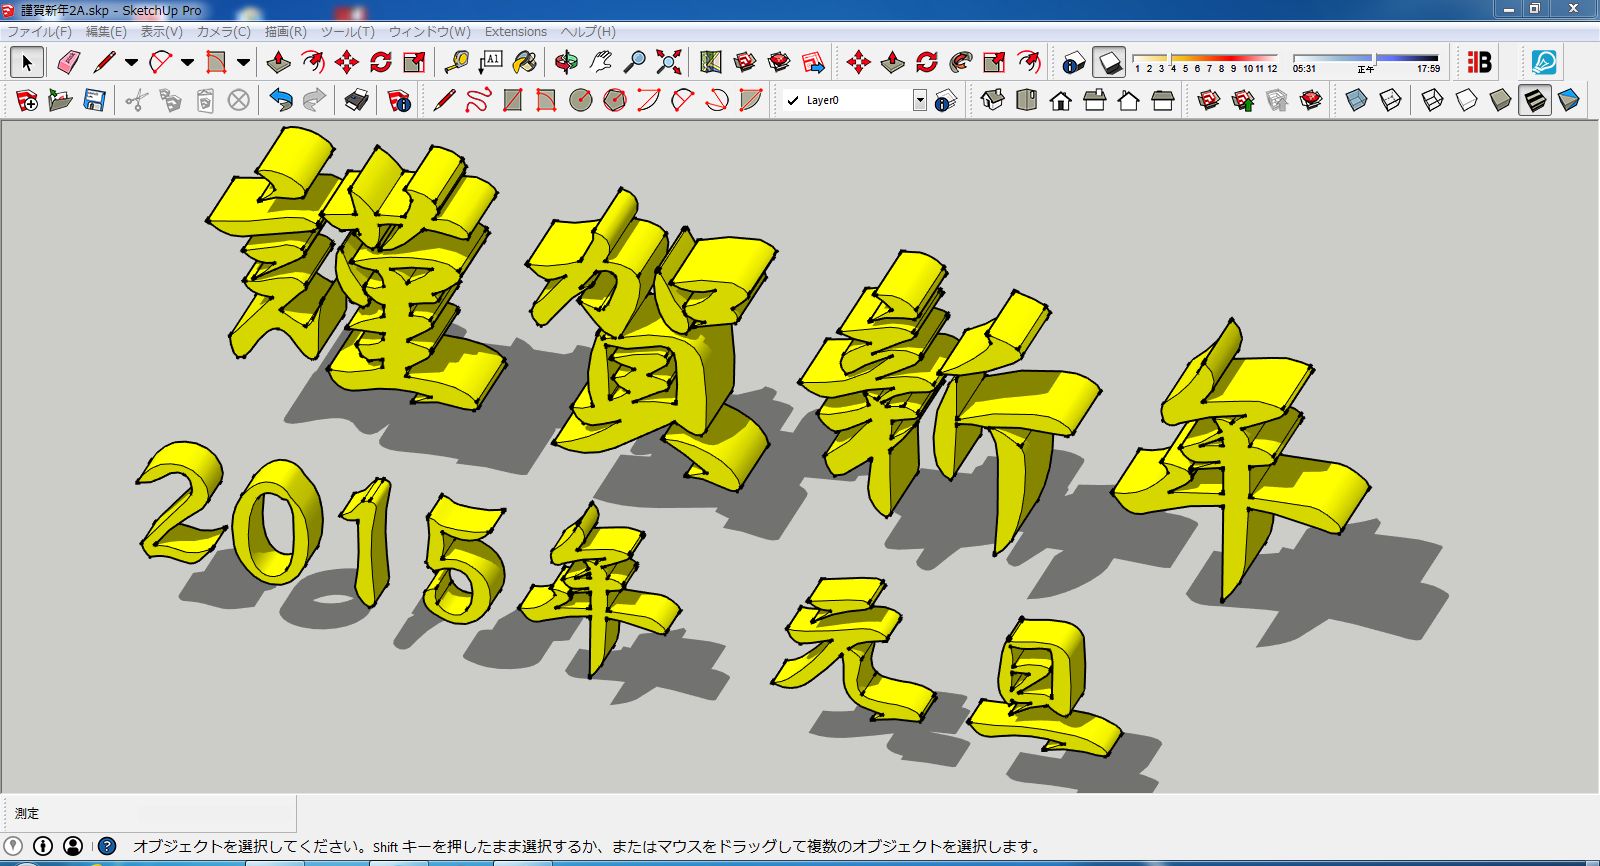
Task: Select the Zoom magnifier tool
Action: coord(634,63)
